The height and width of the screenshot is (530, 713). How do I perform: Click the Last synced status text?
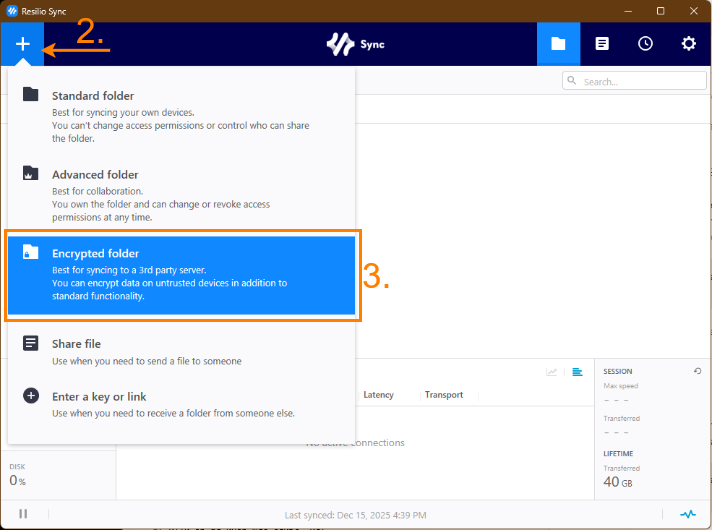click(355, 515)
